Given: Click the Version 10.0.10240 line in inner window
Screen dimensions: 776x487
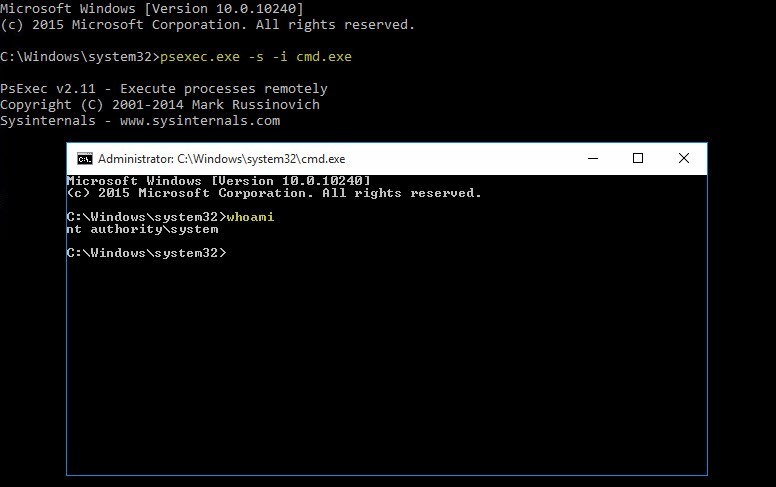Looking at the screenshot, I should [x=218, y=181].
